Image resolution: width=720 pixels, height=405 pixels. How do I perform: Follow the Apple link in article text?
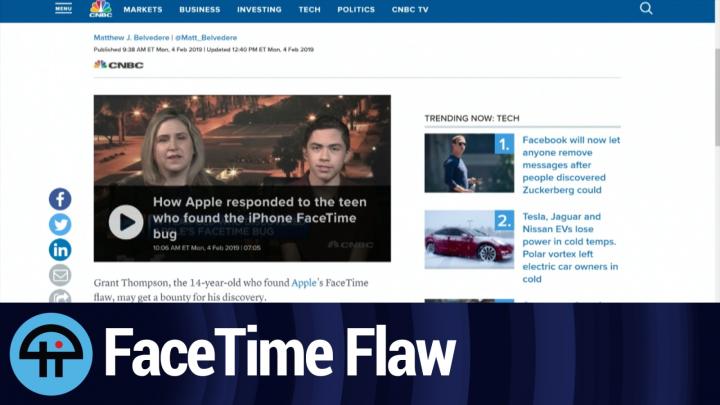point(303,283)
